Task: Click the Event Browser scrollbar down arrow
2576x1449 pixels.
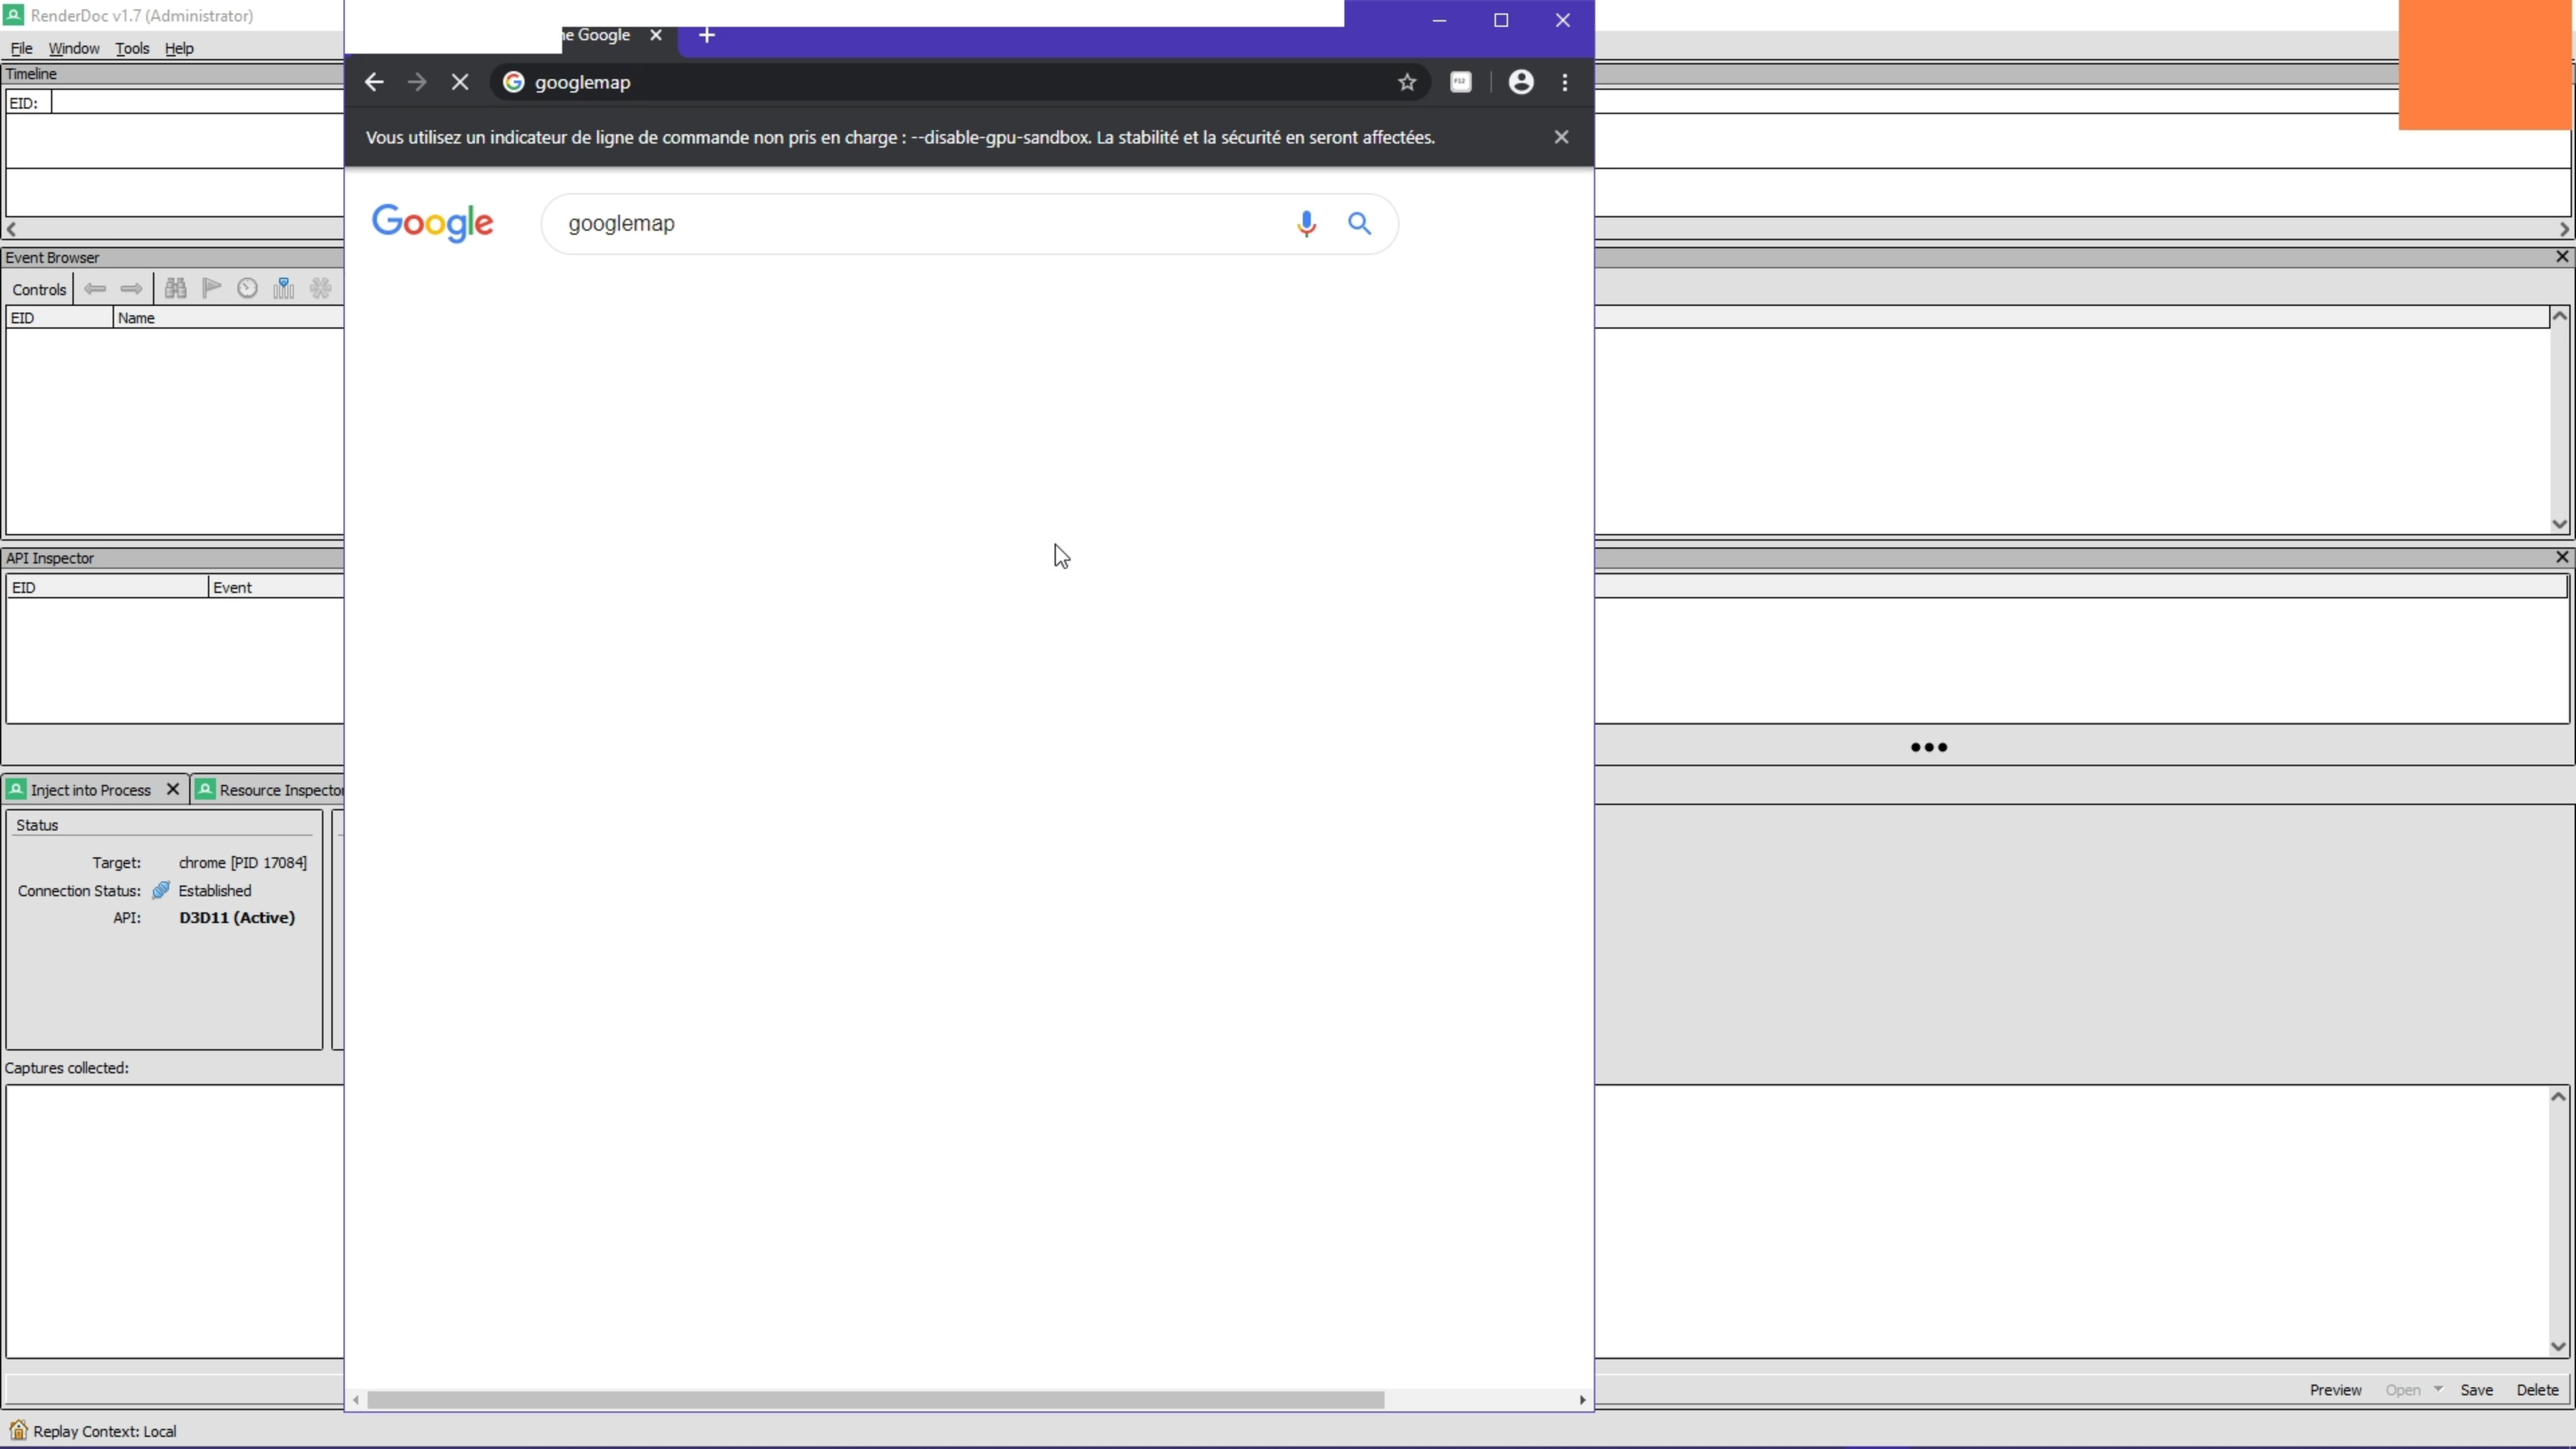Action: 2559,524
